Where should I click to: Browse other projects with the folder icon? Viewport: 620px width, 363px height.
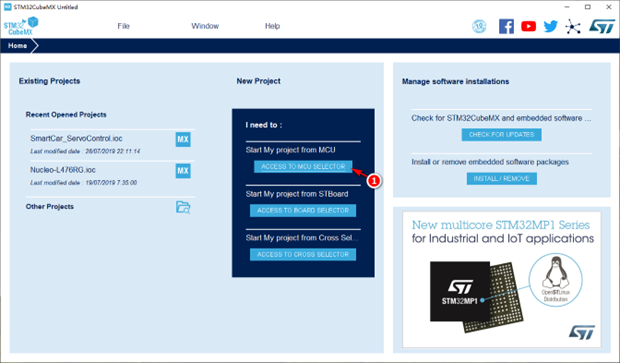point(183,207)
